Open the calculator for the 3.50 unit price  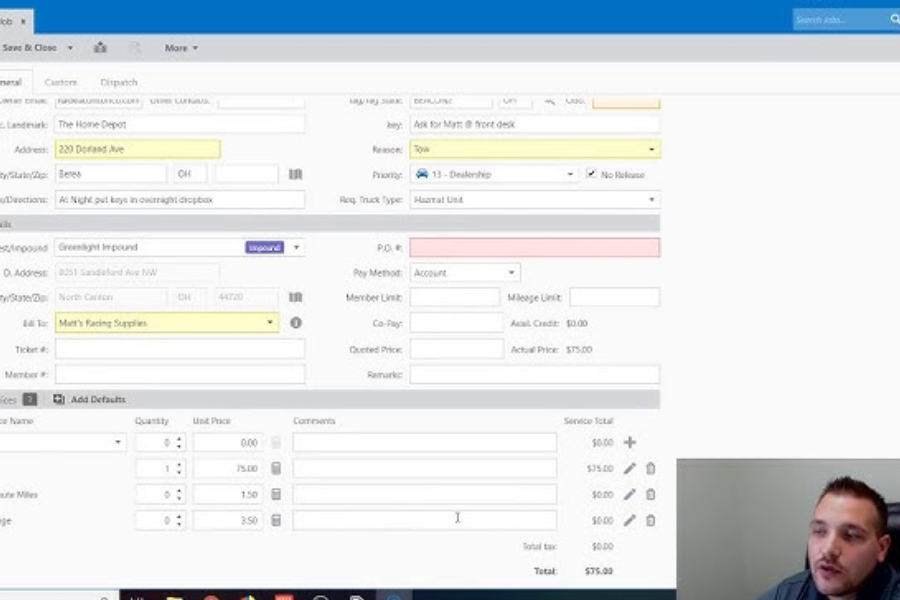pos(276,520)
